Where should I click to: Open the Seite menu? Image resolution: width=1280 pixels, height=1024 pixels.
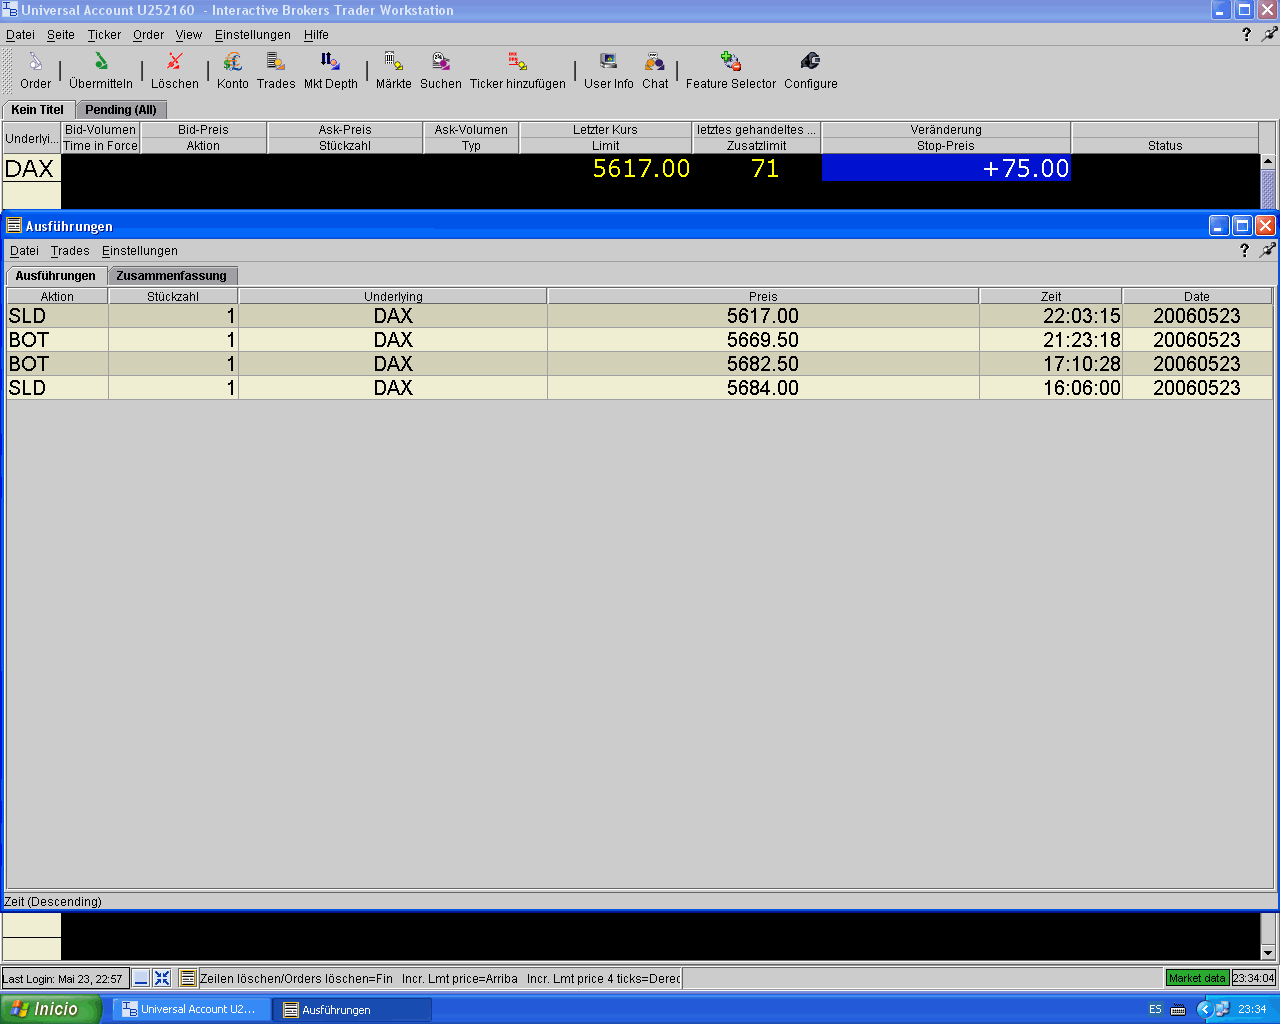pyautogui.click(x=61, y=34)
